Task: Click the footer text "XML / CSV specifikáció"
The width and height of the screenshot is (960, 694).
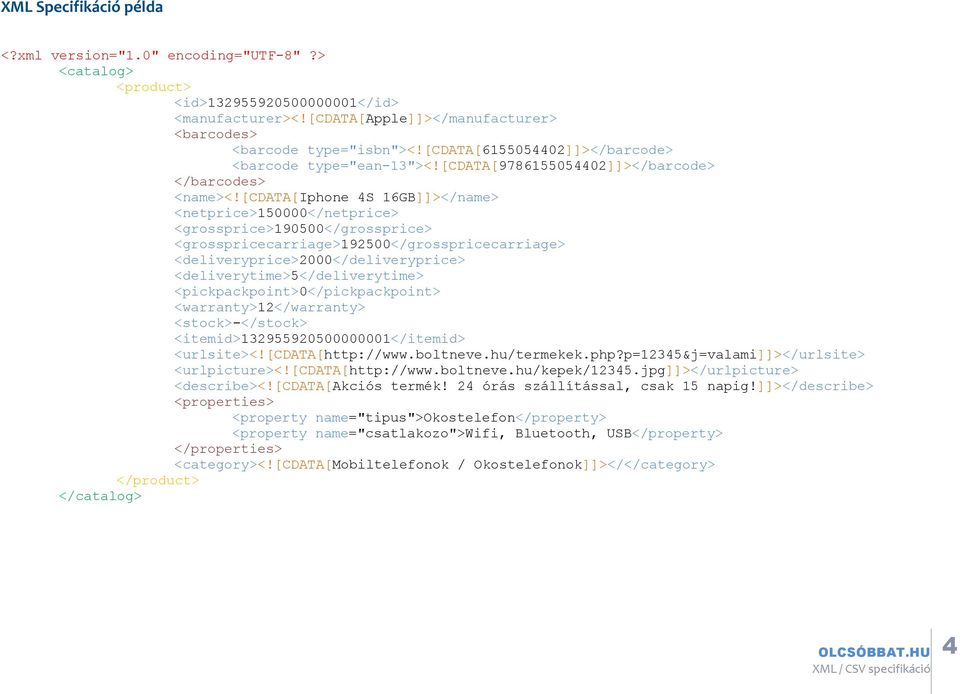Action: [x=871, y=669]
